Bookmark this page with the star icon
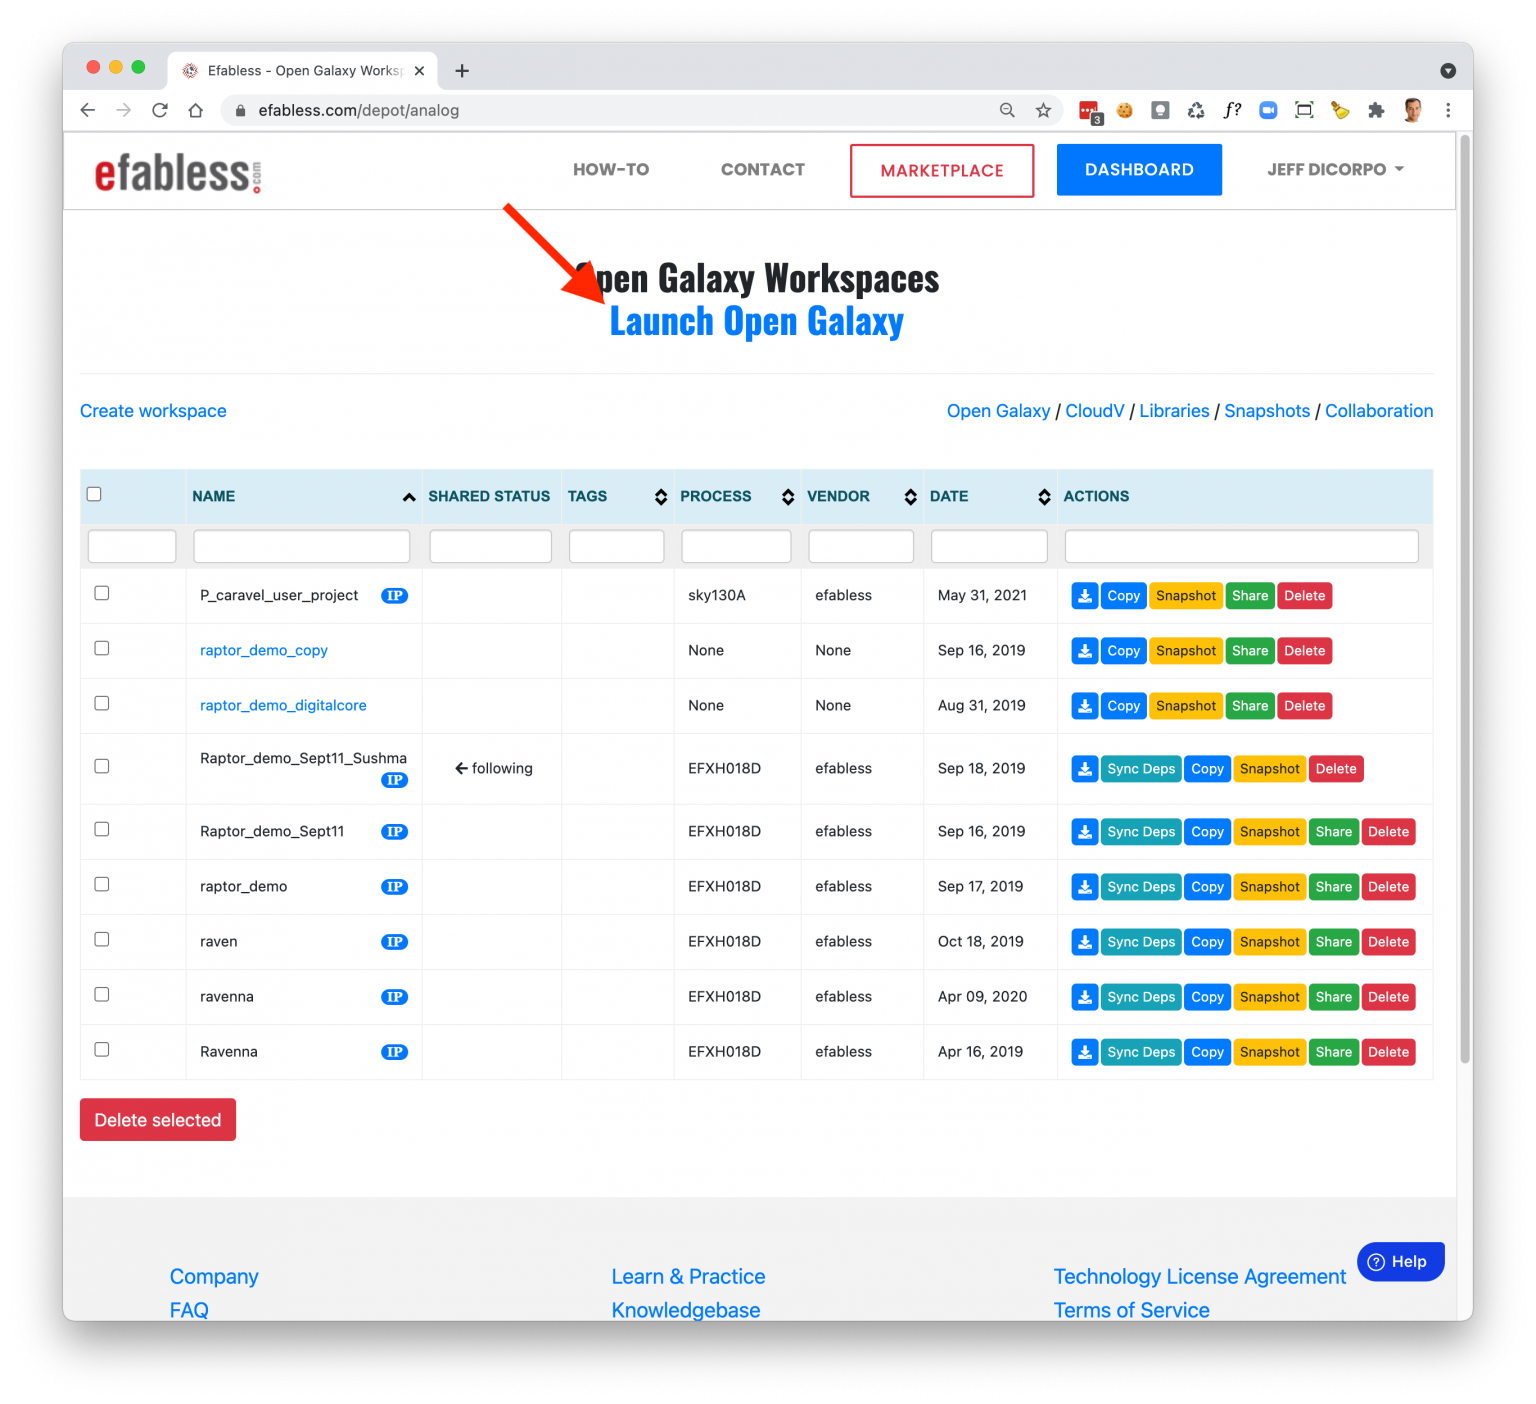This screenshot has width=1536, height=1404. (x=1043, y=110)
